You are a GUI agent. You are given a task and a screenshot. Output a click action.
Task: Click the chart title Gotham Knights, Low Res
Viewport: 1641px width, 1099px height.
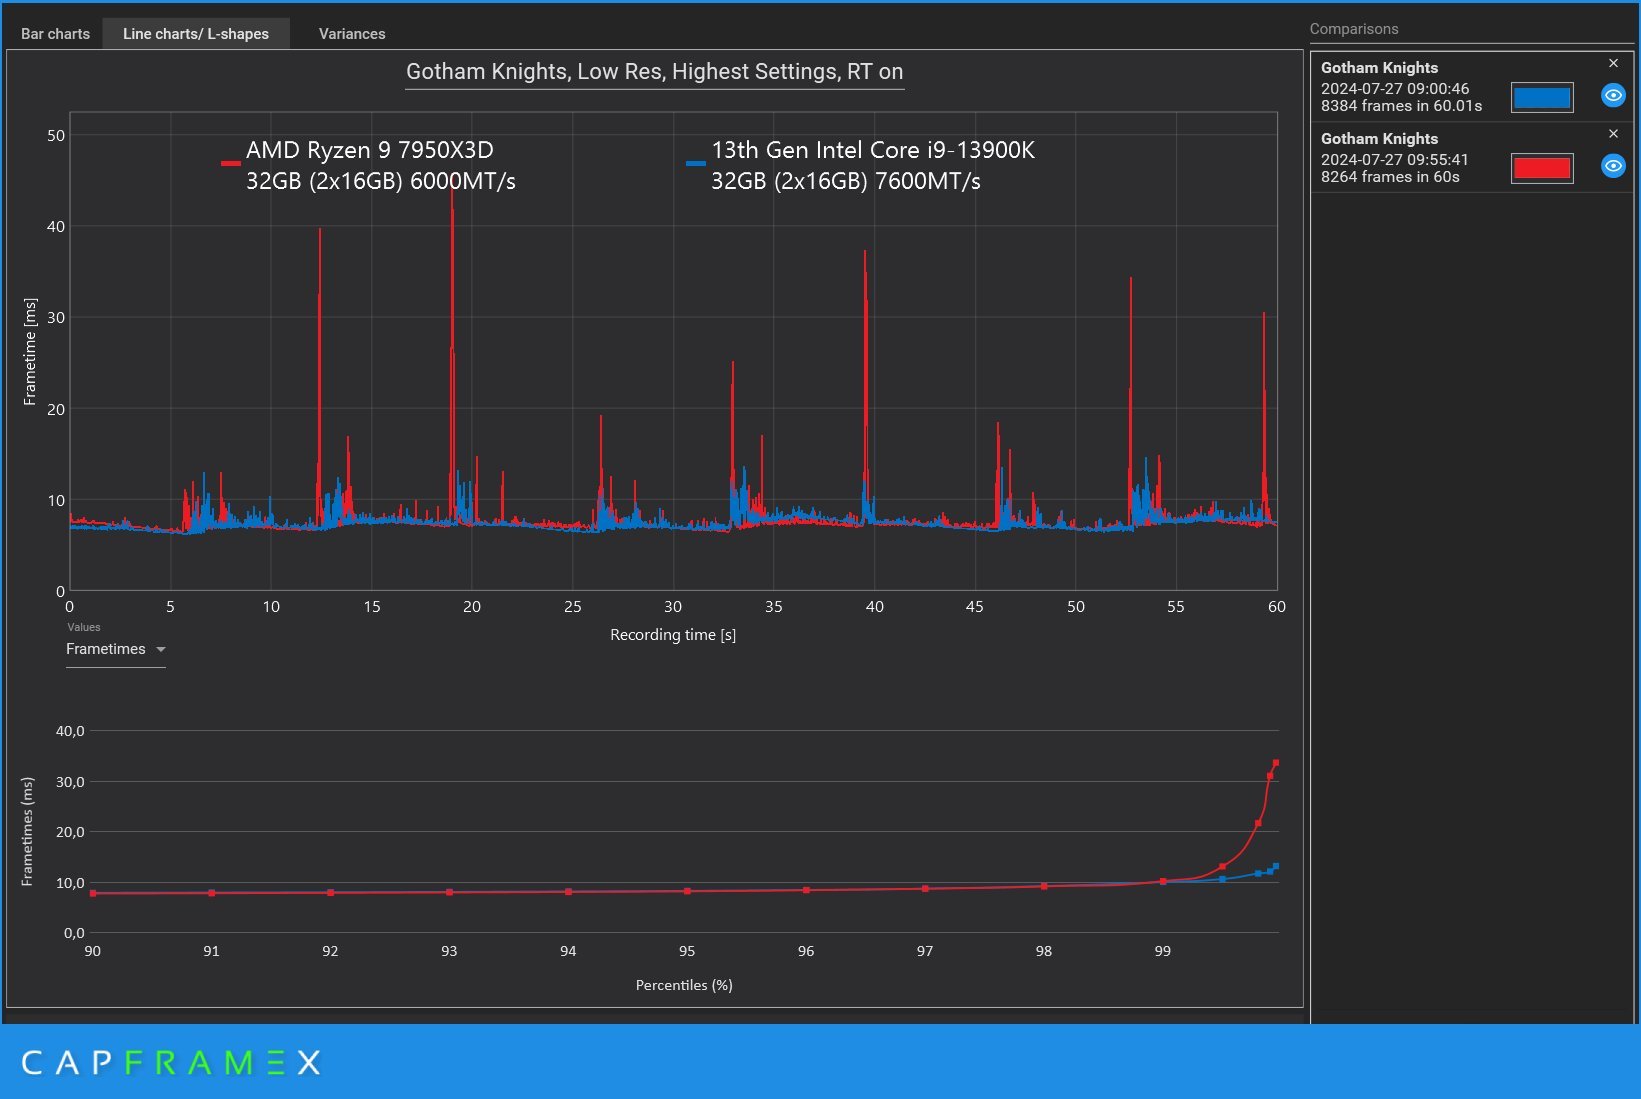[x=654, y=72]
